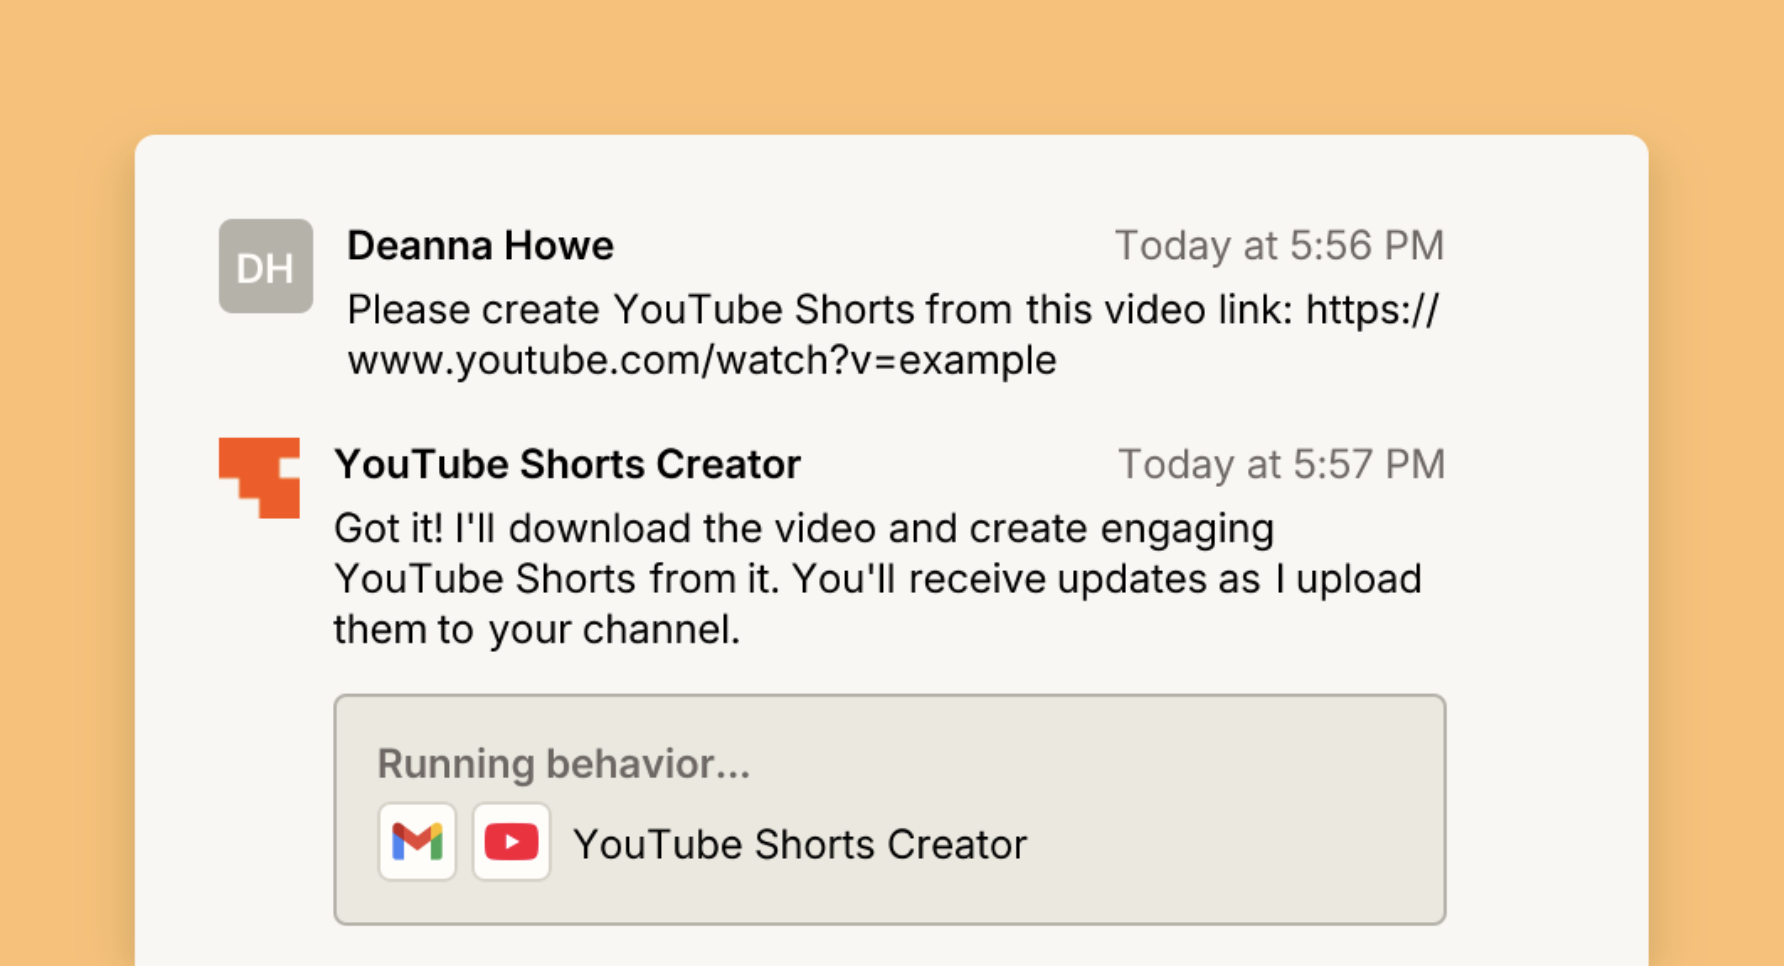1784x966 pixels.
Task: Click the bot's reply about downloading the video
Action: click(876, 578)
